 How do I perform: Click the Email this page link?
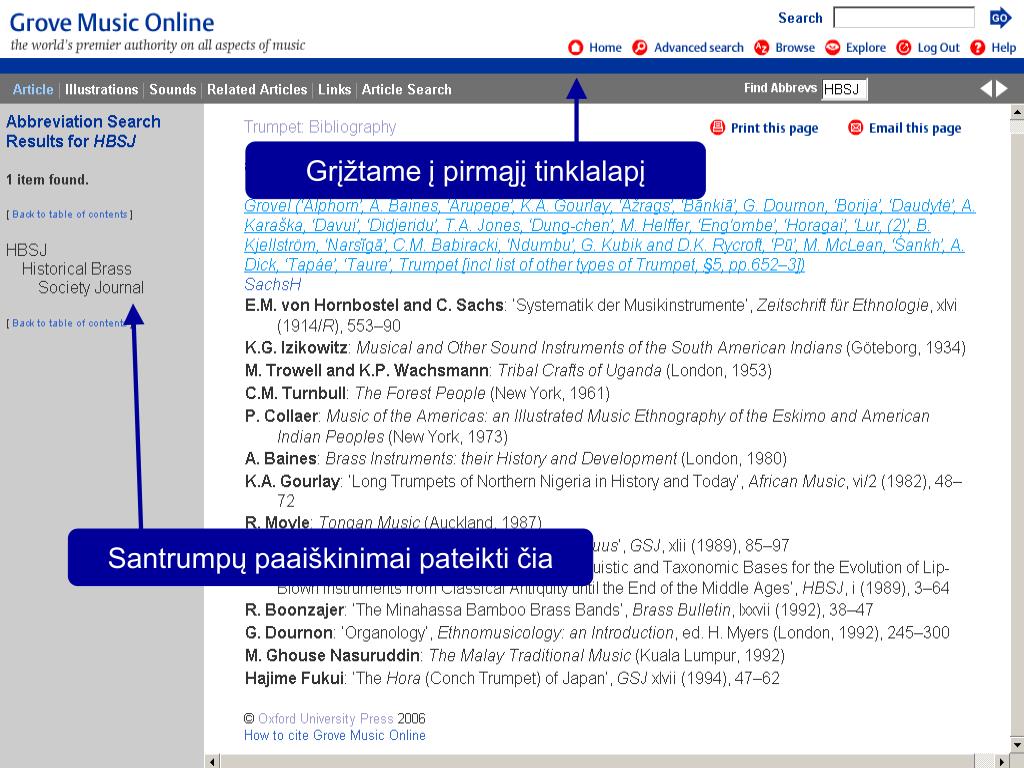tap(915, 128)
